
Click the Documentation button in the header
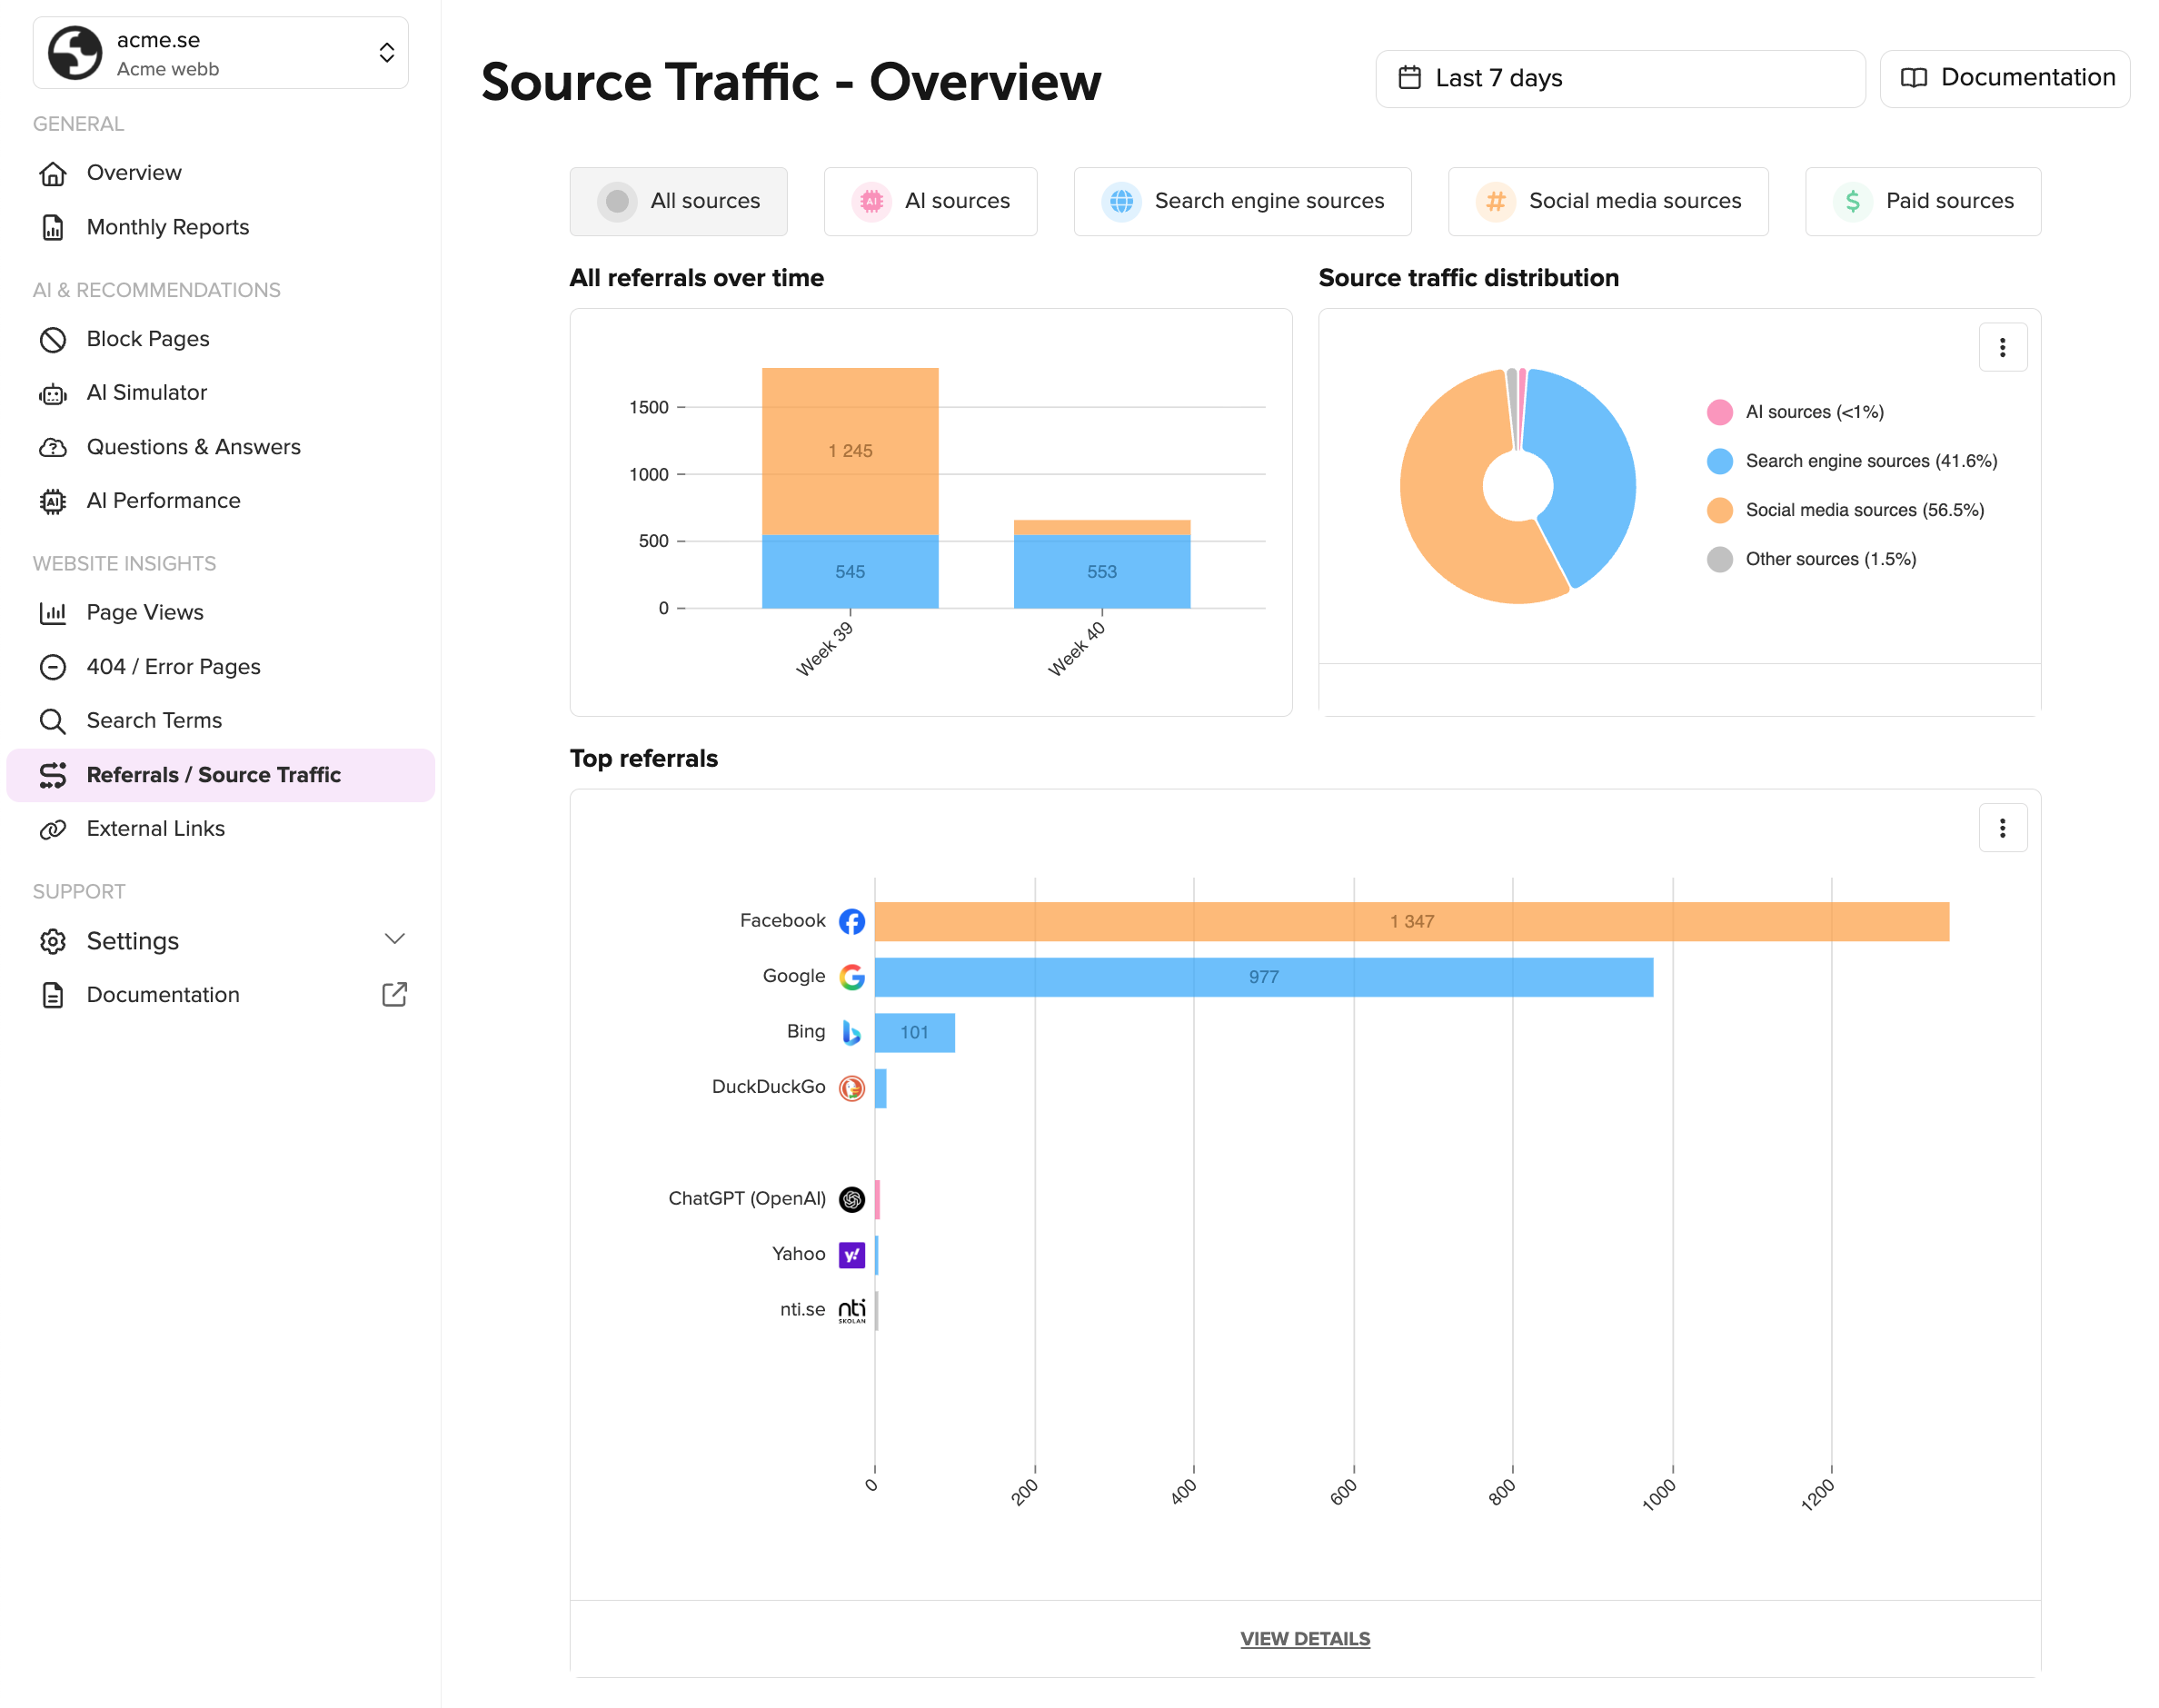(2004, 78)
